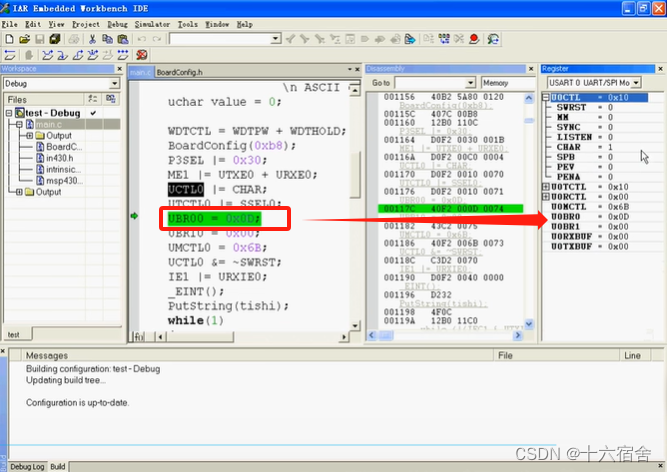Click the Go to input field in Disassembly
The width and height of the screenshot is (667, 472).
click(430, 82)
